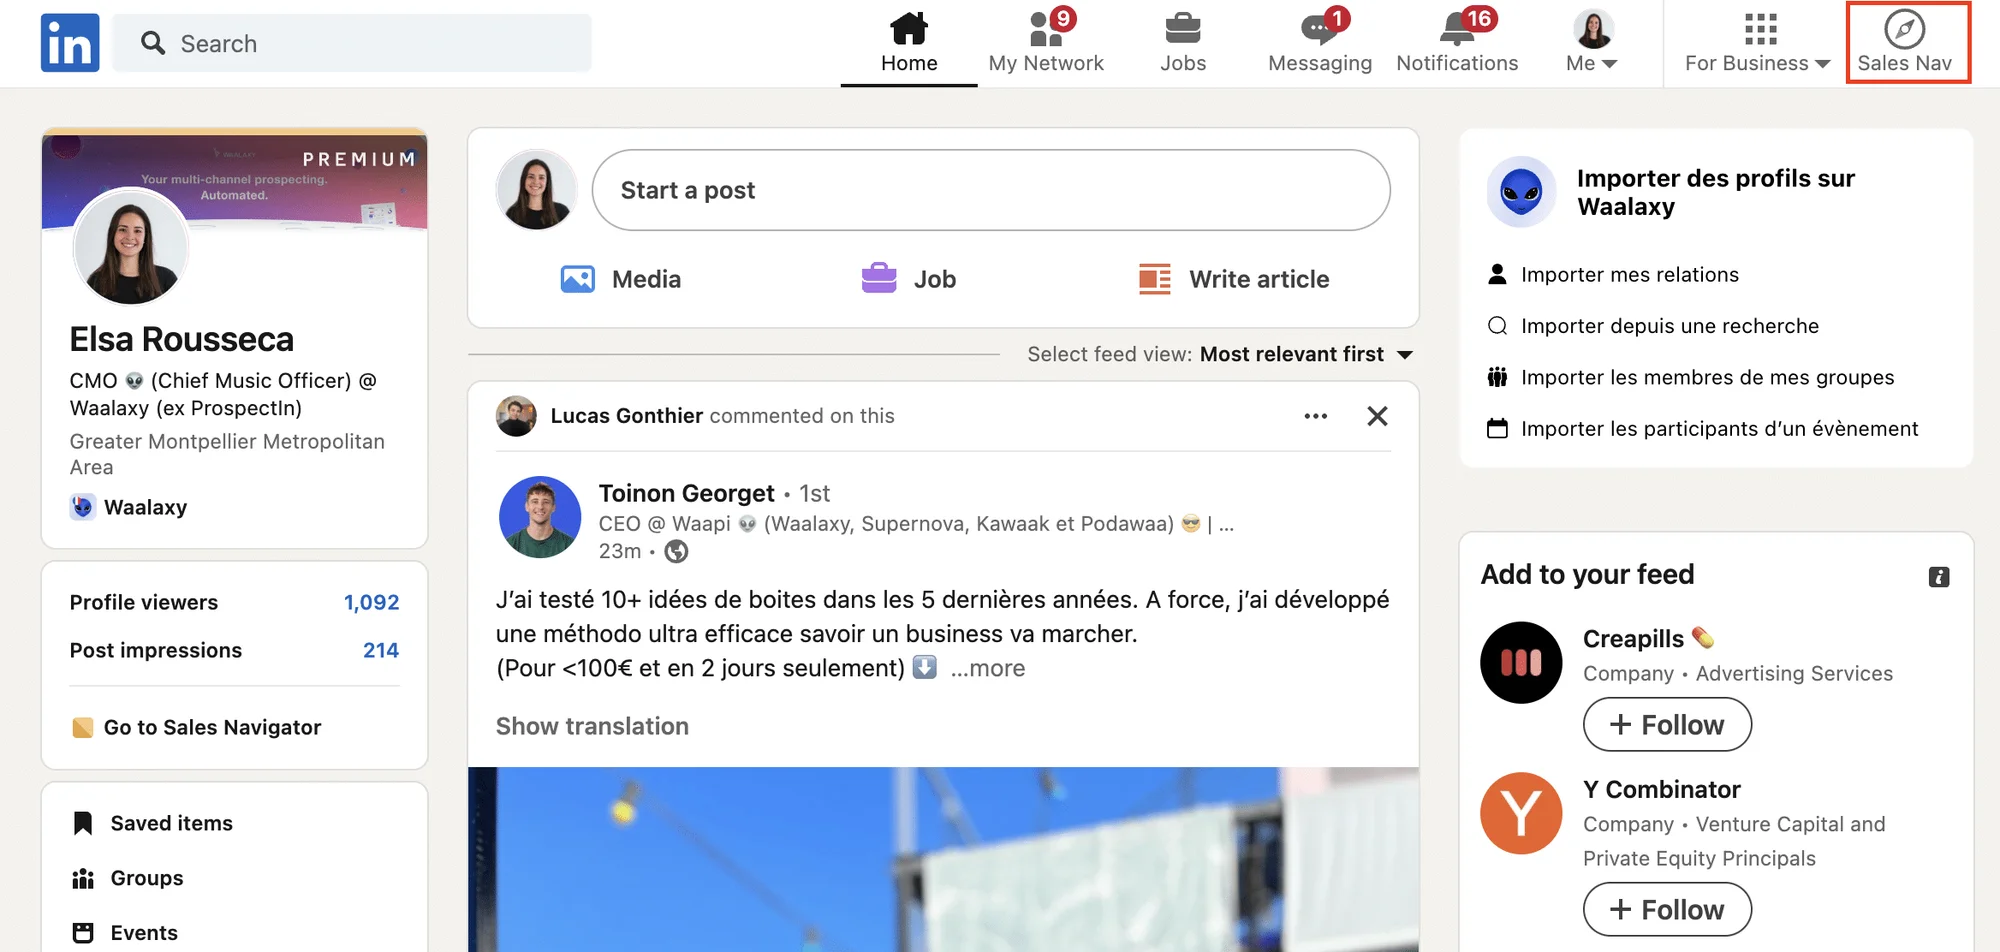Click the Y Combinator logo
This screenshot has height=952, width=2000.
(1521, 813)
